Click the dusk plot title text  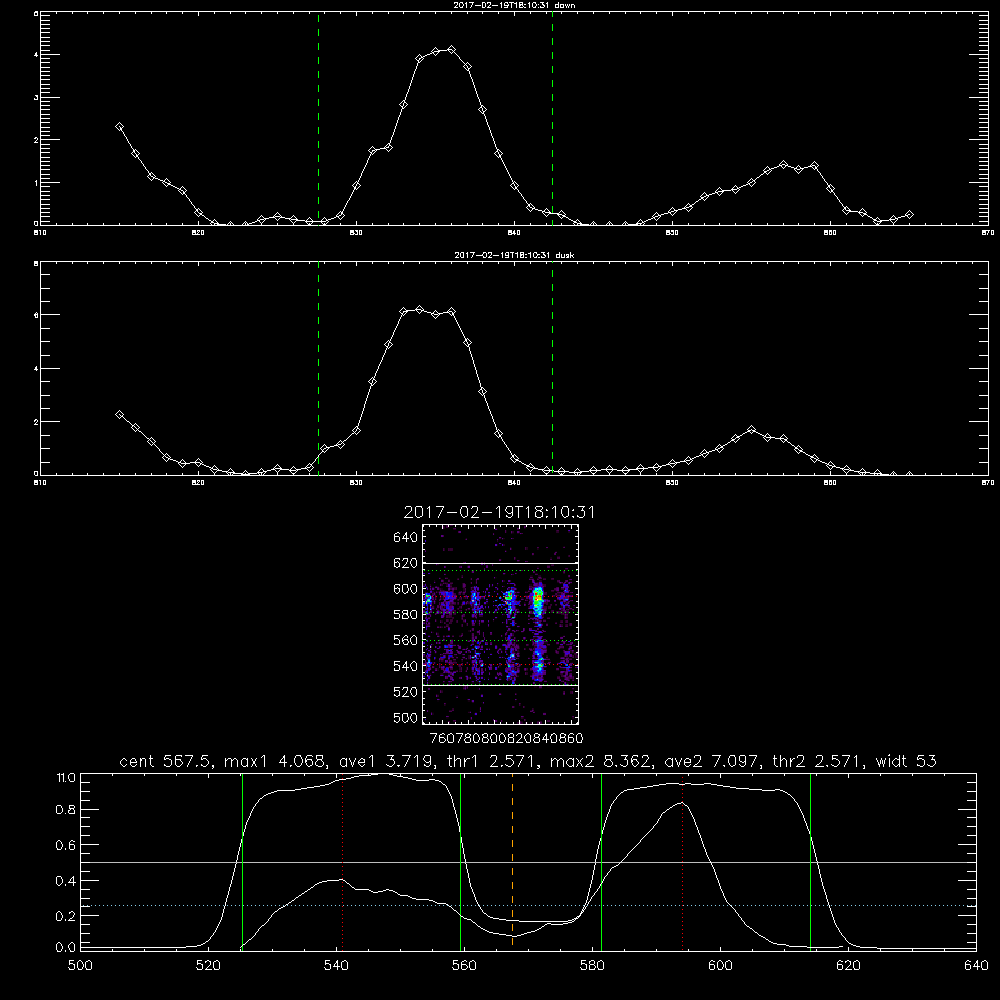[x=514, y=255]
